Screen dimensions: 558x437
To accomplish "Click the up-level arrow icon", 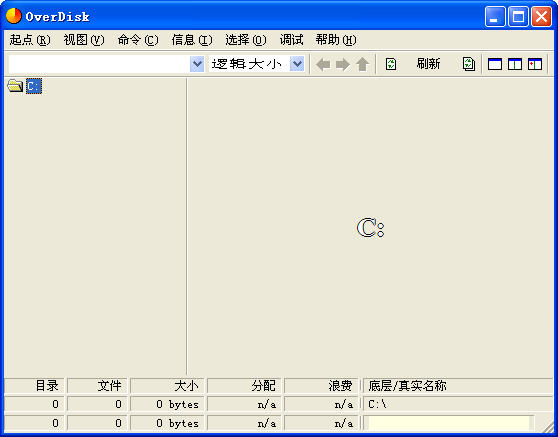I will pyautogui.click(x=363, y=64).
